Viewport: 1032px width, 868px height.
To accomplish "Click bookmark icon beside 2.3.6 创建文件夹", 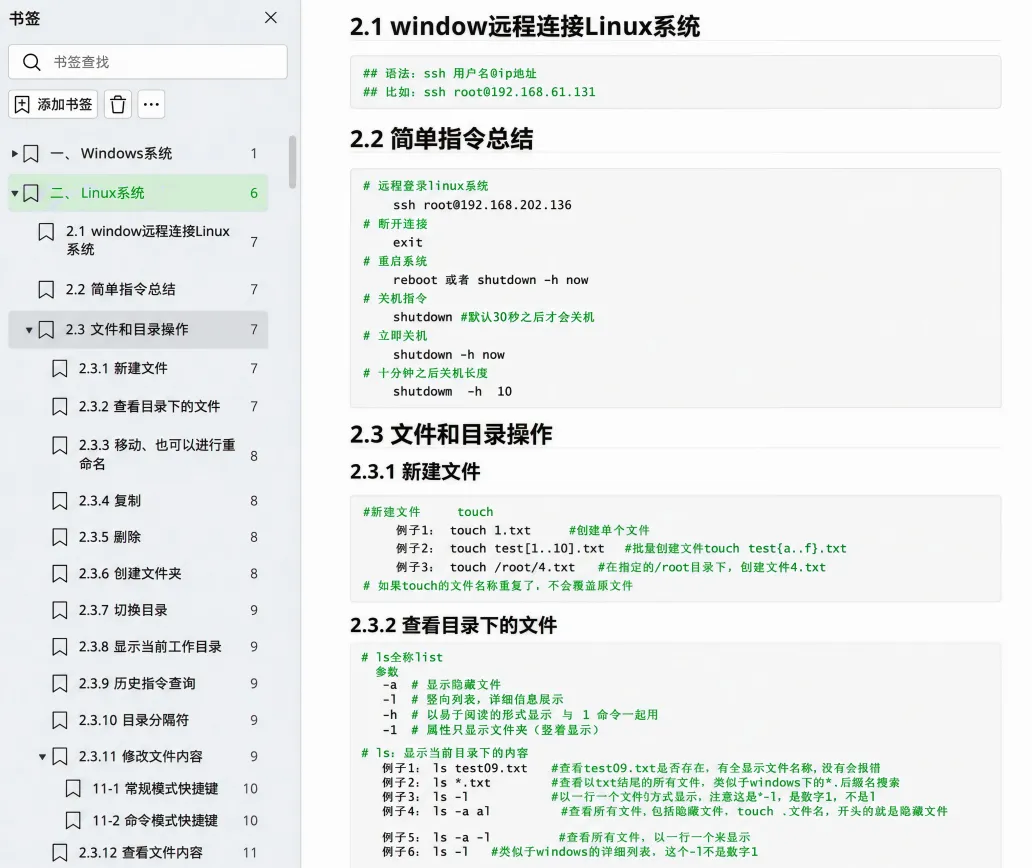I will 60,574.
